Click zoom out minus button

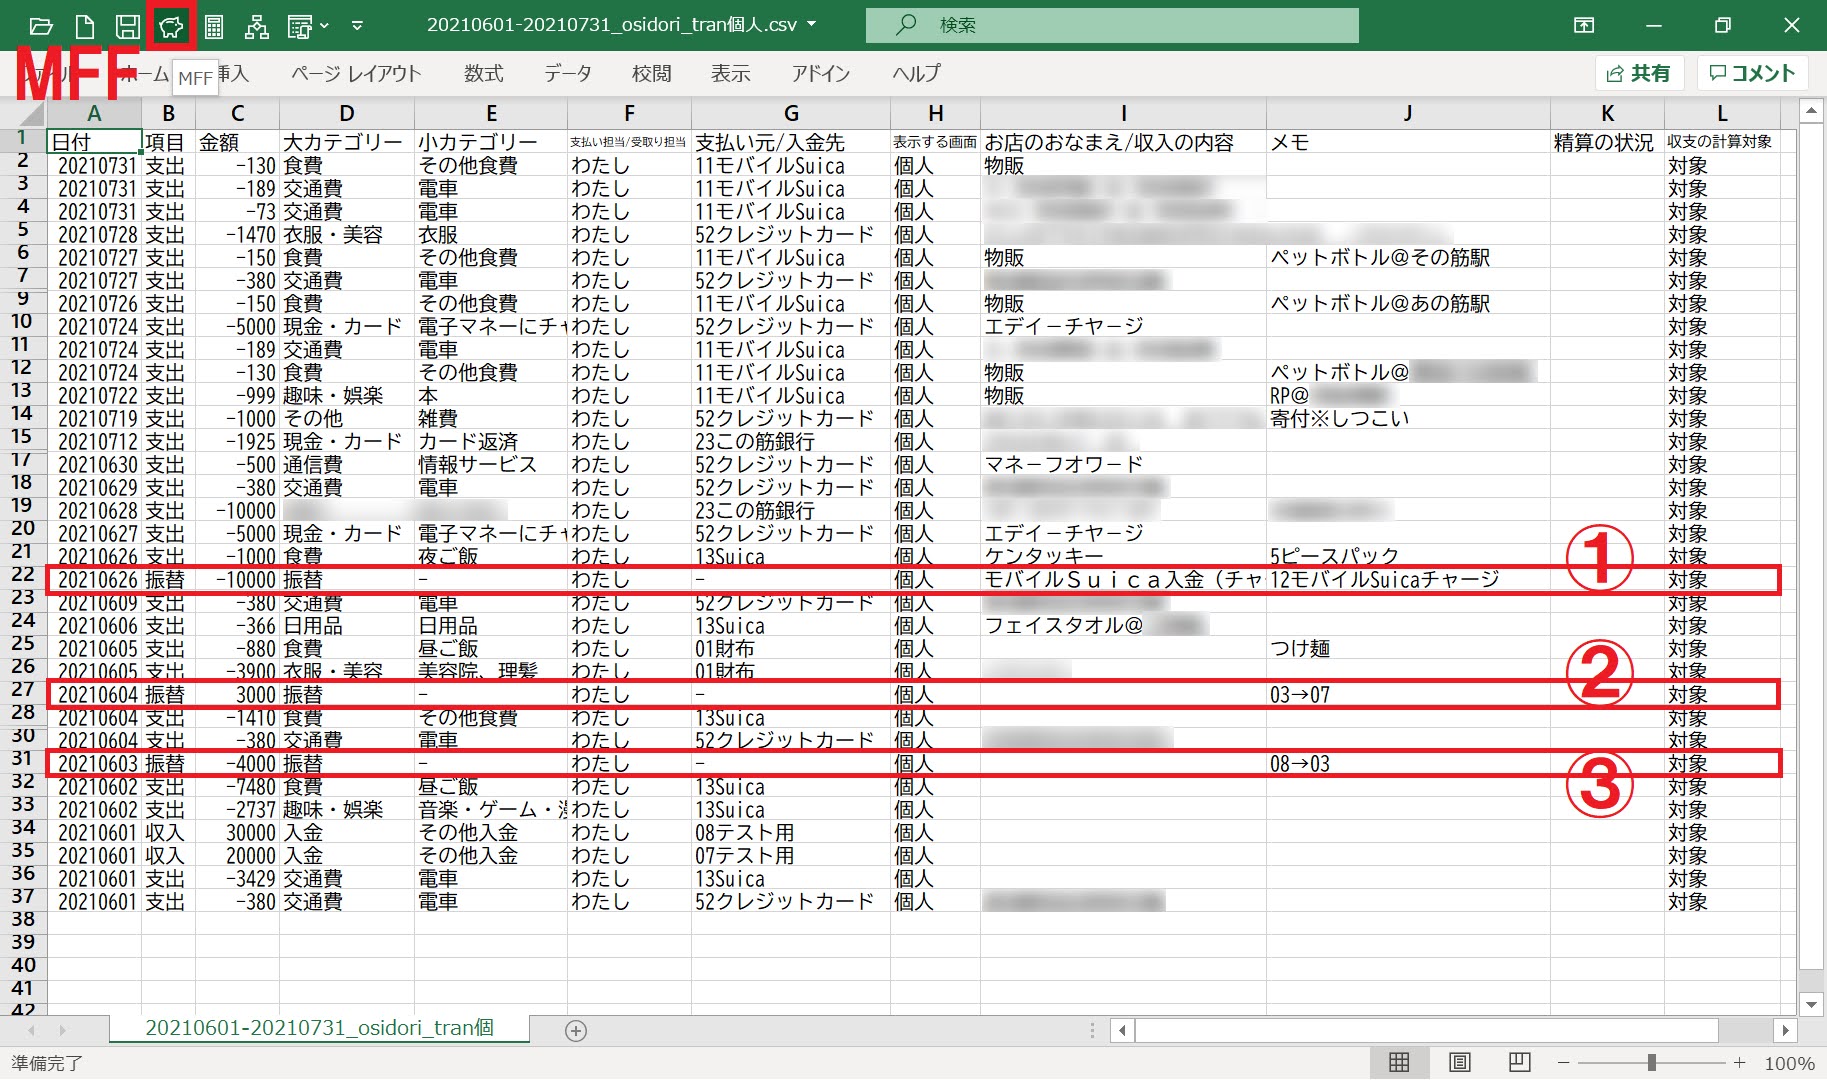(x=1564, y=1062)
